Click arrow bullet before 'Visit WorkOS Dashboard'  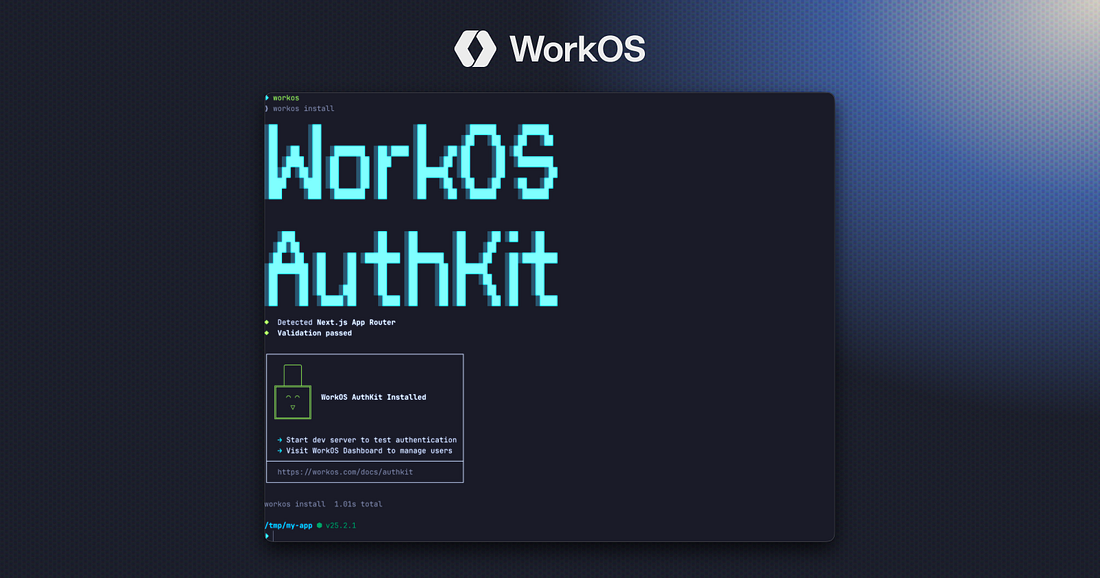point(280,451)
